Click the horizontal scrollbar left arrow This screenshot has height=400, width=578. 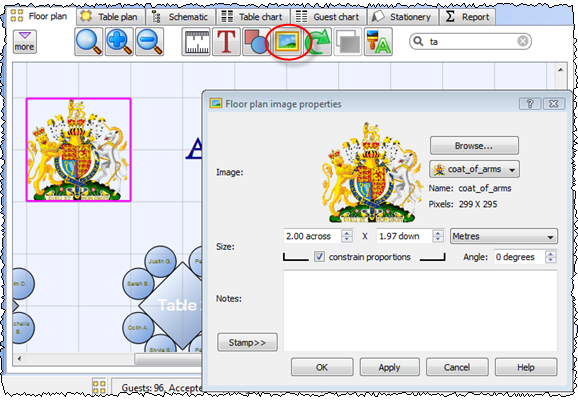click(x=19, y=359)
